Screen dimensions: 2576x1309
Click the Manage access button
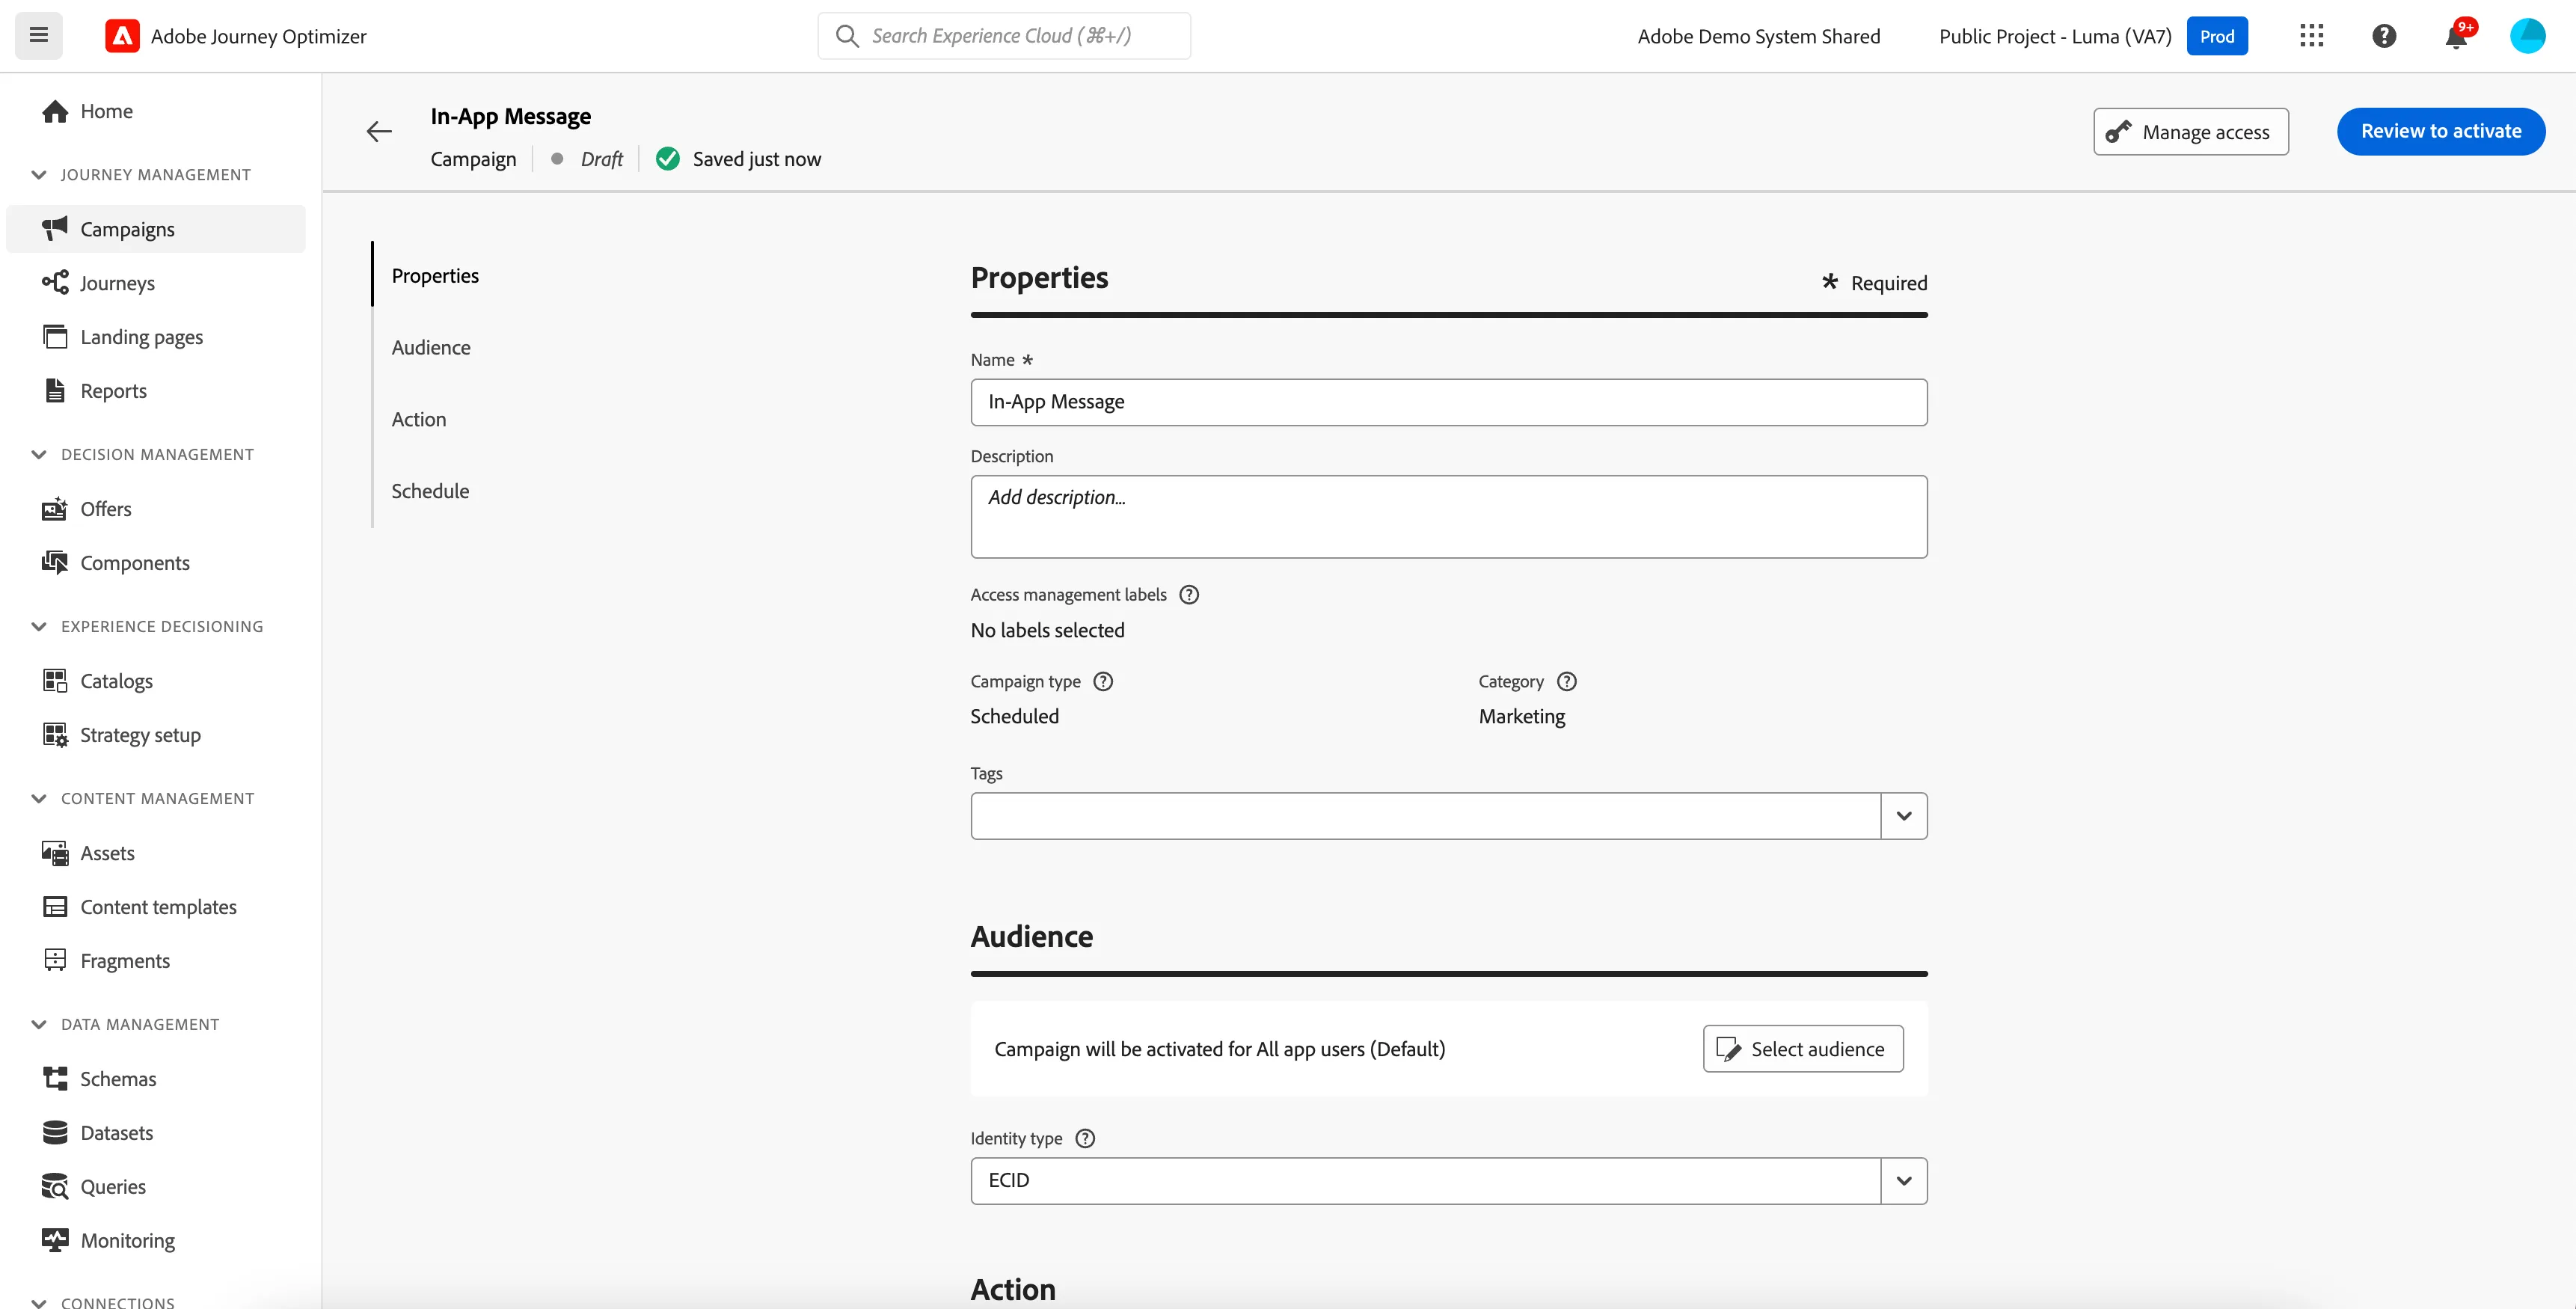coord(2190,132)
